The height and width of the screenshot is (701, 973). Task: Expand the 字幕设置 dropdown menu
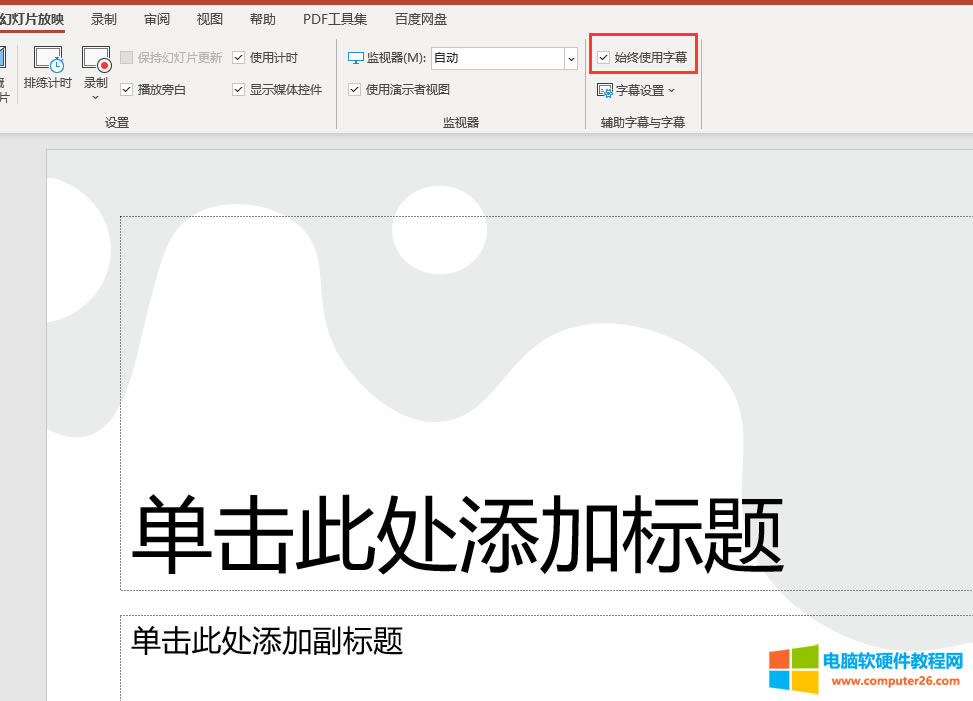[671, 90]
